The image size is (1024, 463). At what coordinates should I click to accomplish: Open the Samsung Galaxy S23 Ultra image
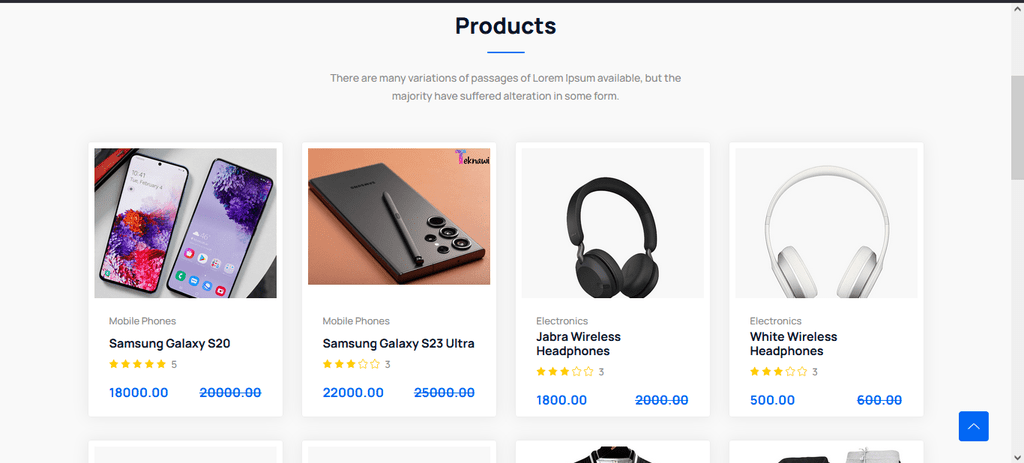[399, 217]
